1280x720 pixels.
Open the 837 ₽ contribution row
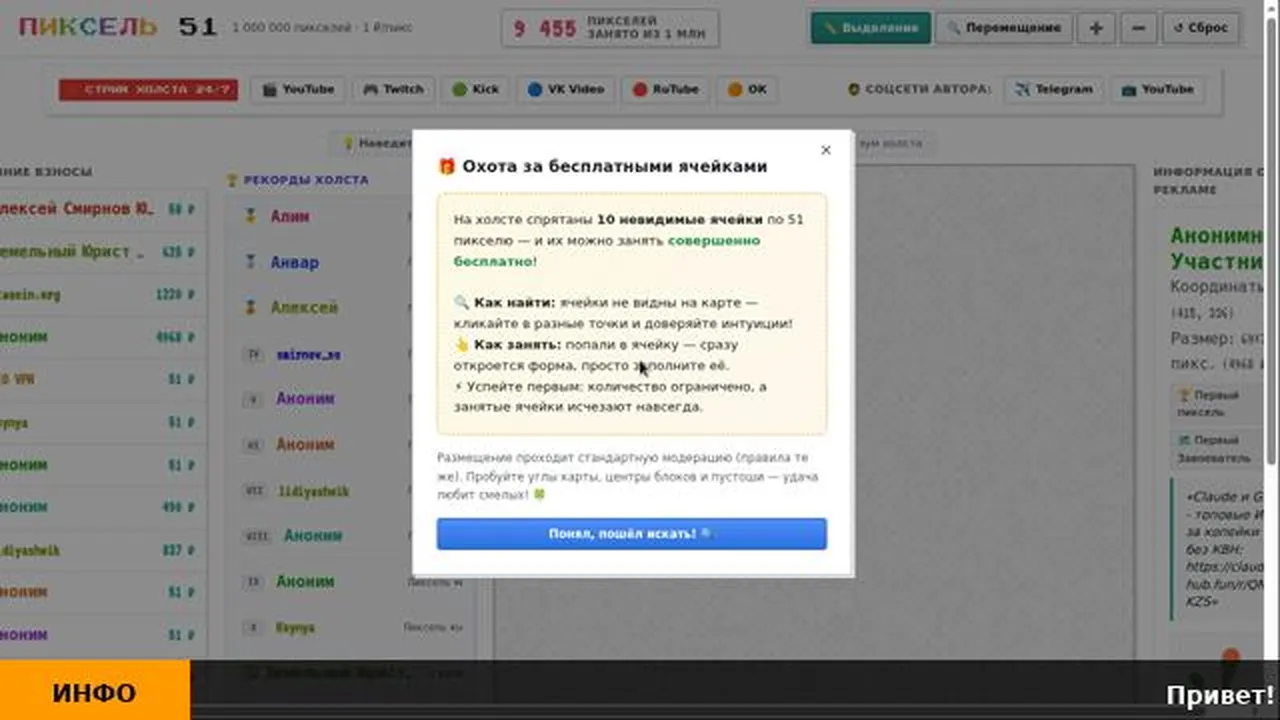tap(100, 551)
